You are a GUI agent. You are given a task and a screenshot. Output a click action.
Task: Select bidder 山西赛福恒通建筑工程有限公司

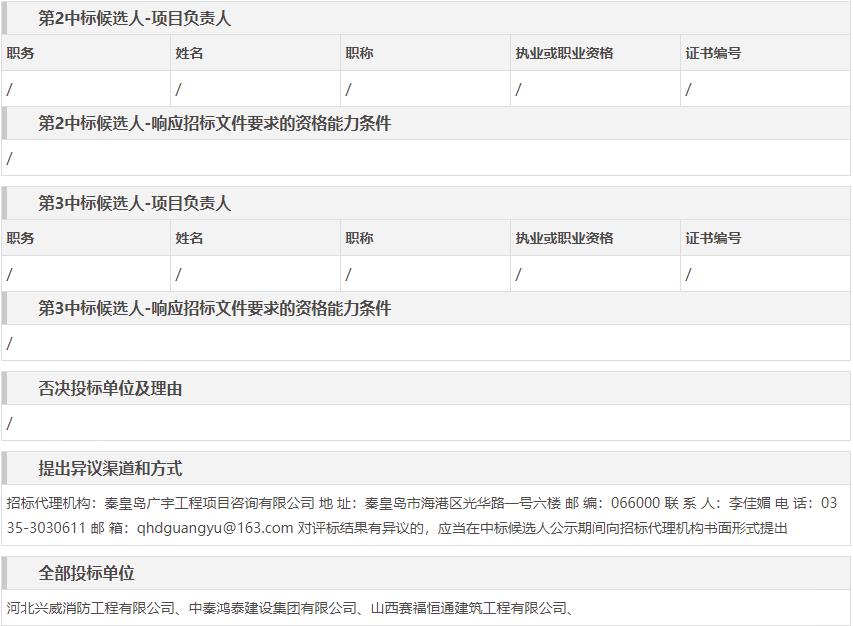(x=465, y=608)
